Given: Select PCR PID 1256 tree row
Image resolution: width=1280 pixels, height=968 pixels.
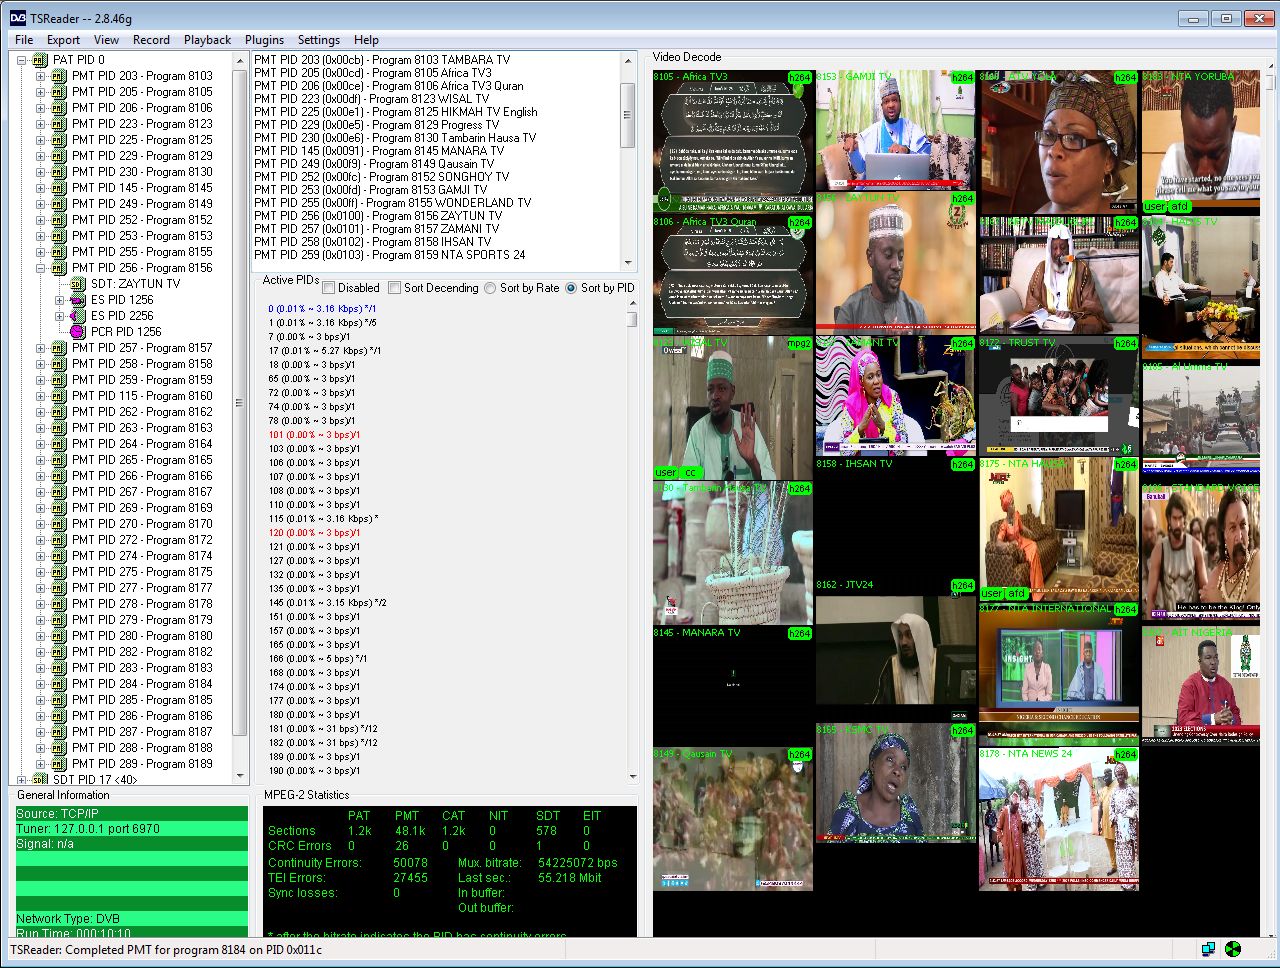Looking at the screenshot, I should pyautogui.click(x=126, y=332).
